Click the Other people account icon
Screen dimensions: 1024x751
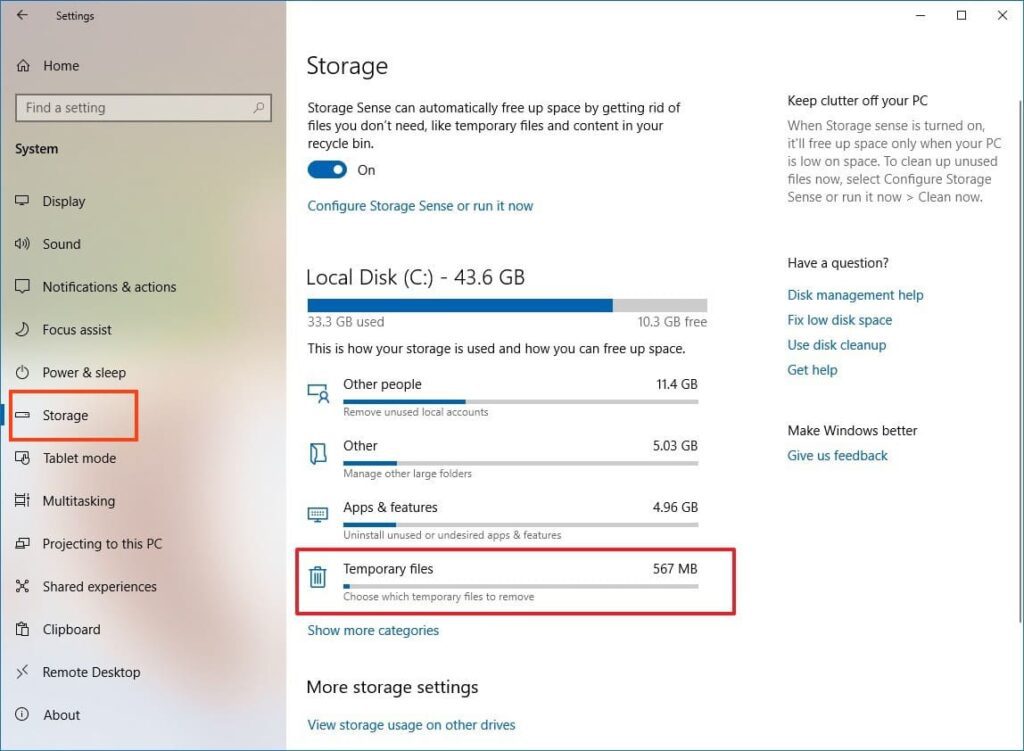click(318, 392)
